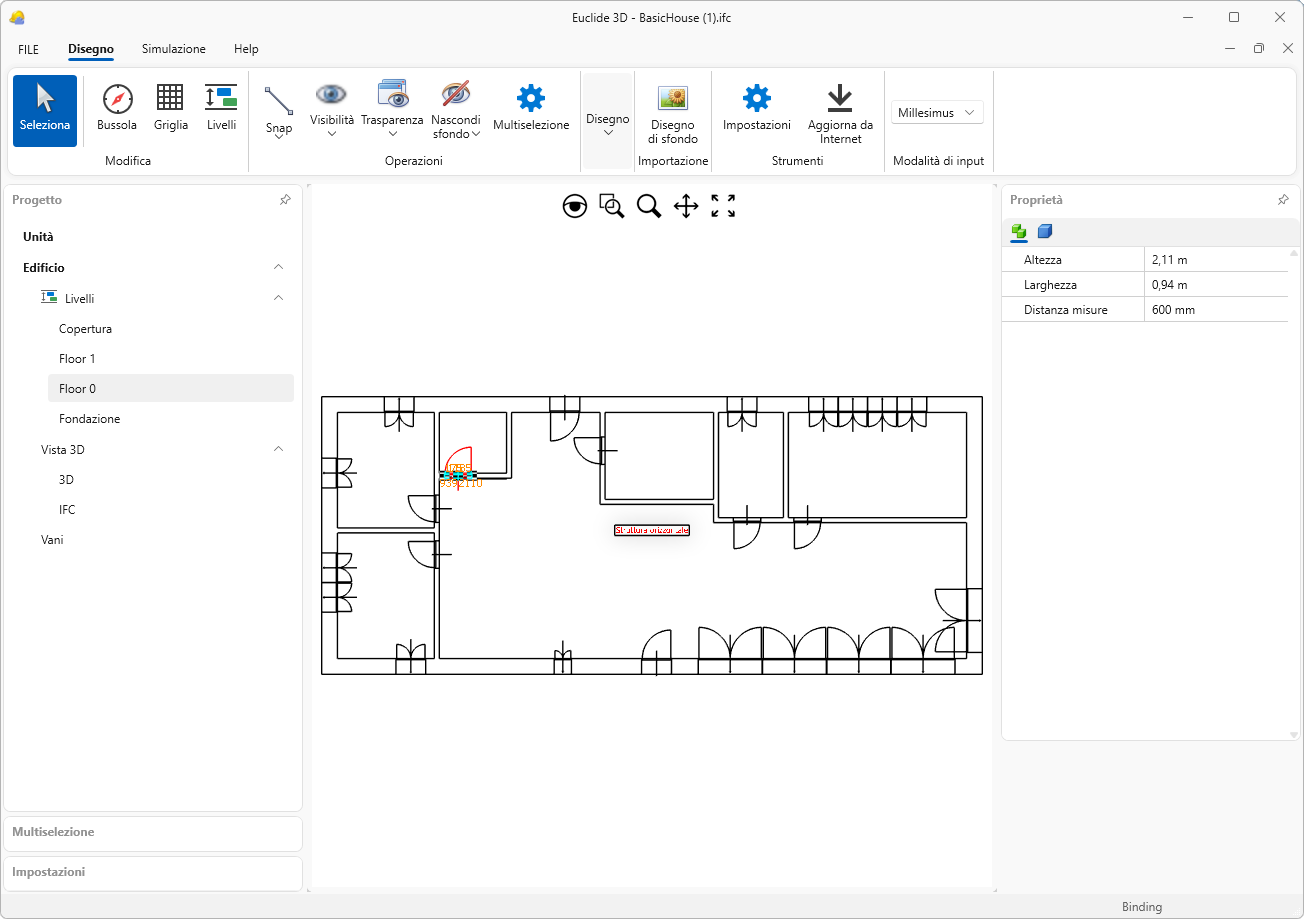Open Impostazioni settings in the ribbon
This screenshot has height=919, width=1304.
coord(756,108)
